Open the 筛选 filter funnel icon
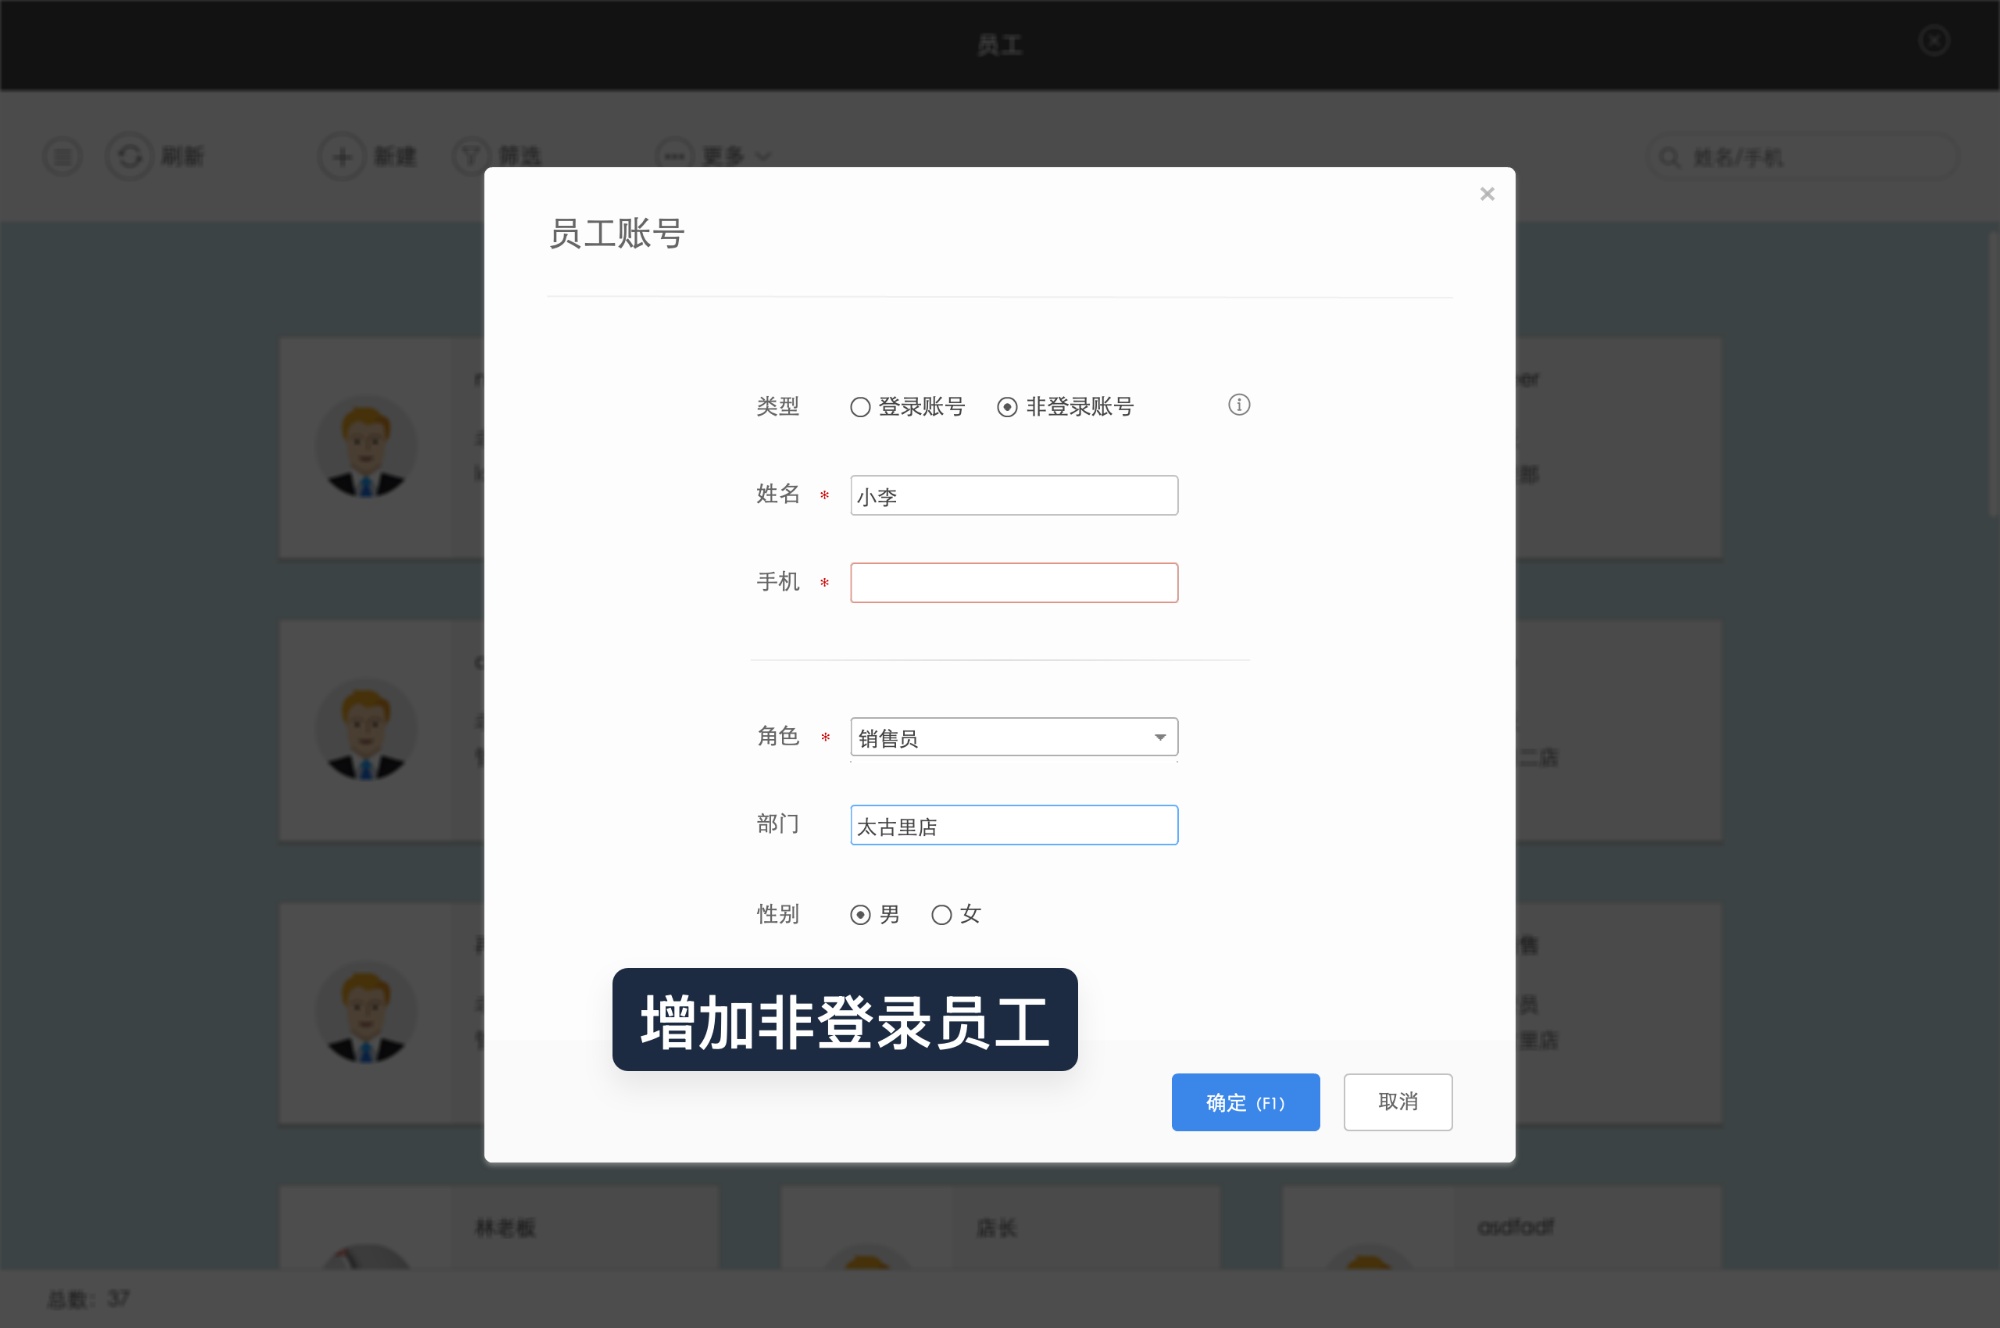Image resolution: width=2000 pixels, height=1328 pixels. click(x=469, y=156)
